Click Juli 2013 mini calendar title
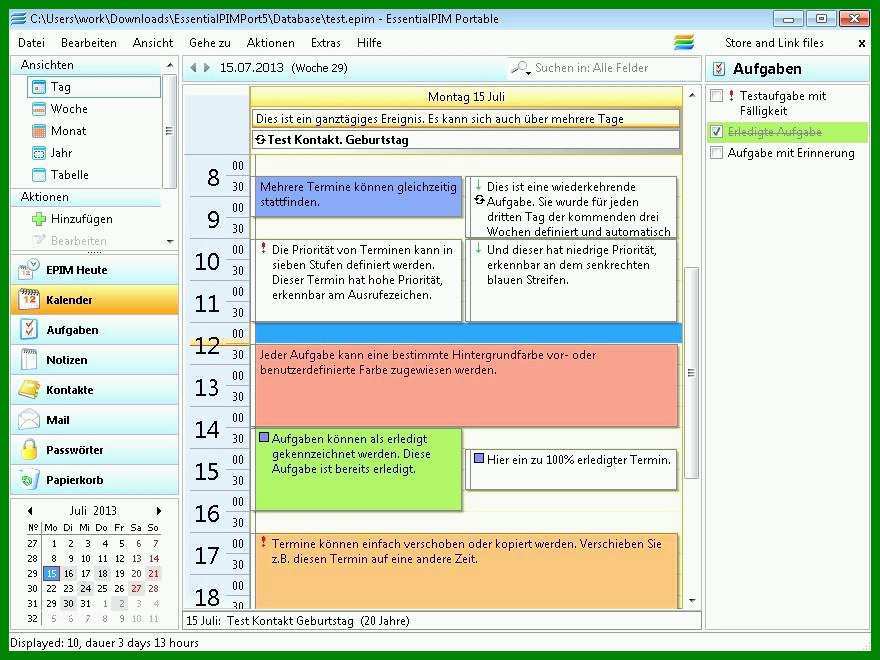Screen dimensions: 880x660 [x=93, y=511]
